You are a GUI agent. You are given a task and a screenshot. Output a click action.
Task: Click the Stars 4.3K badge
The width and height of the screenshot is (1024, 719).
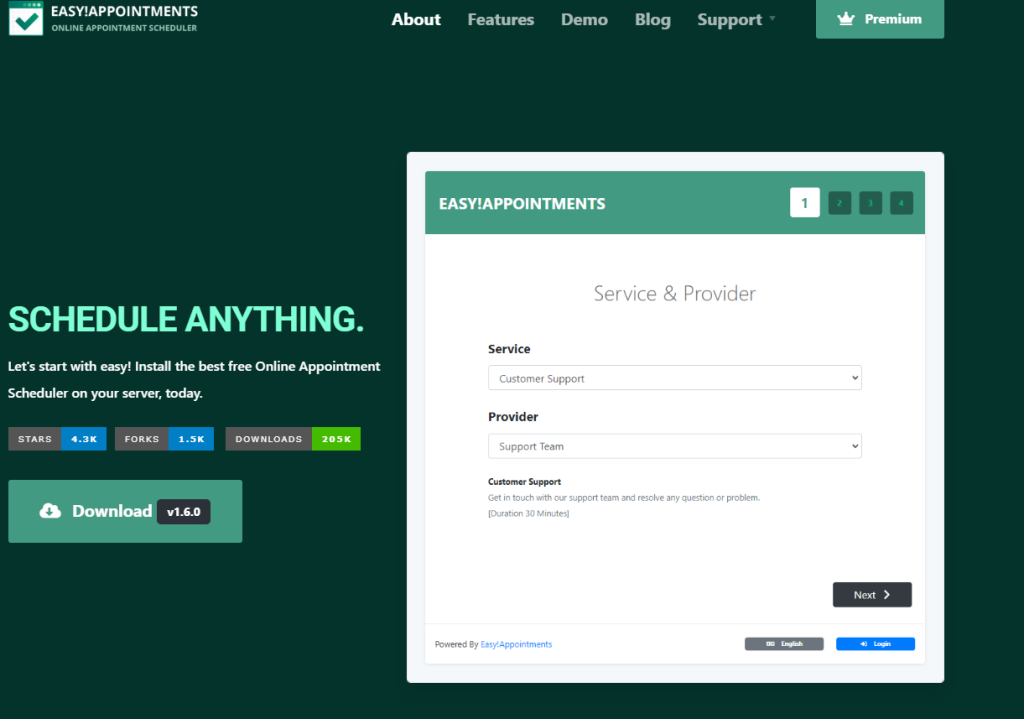click(x=57, y=439)
